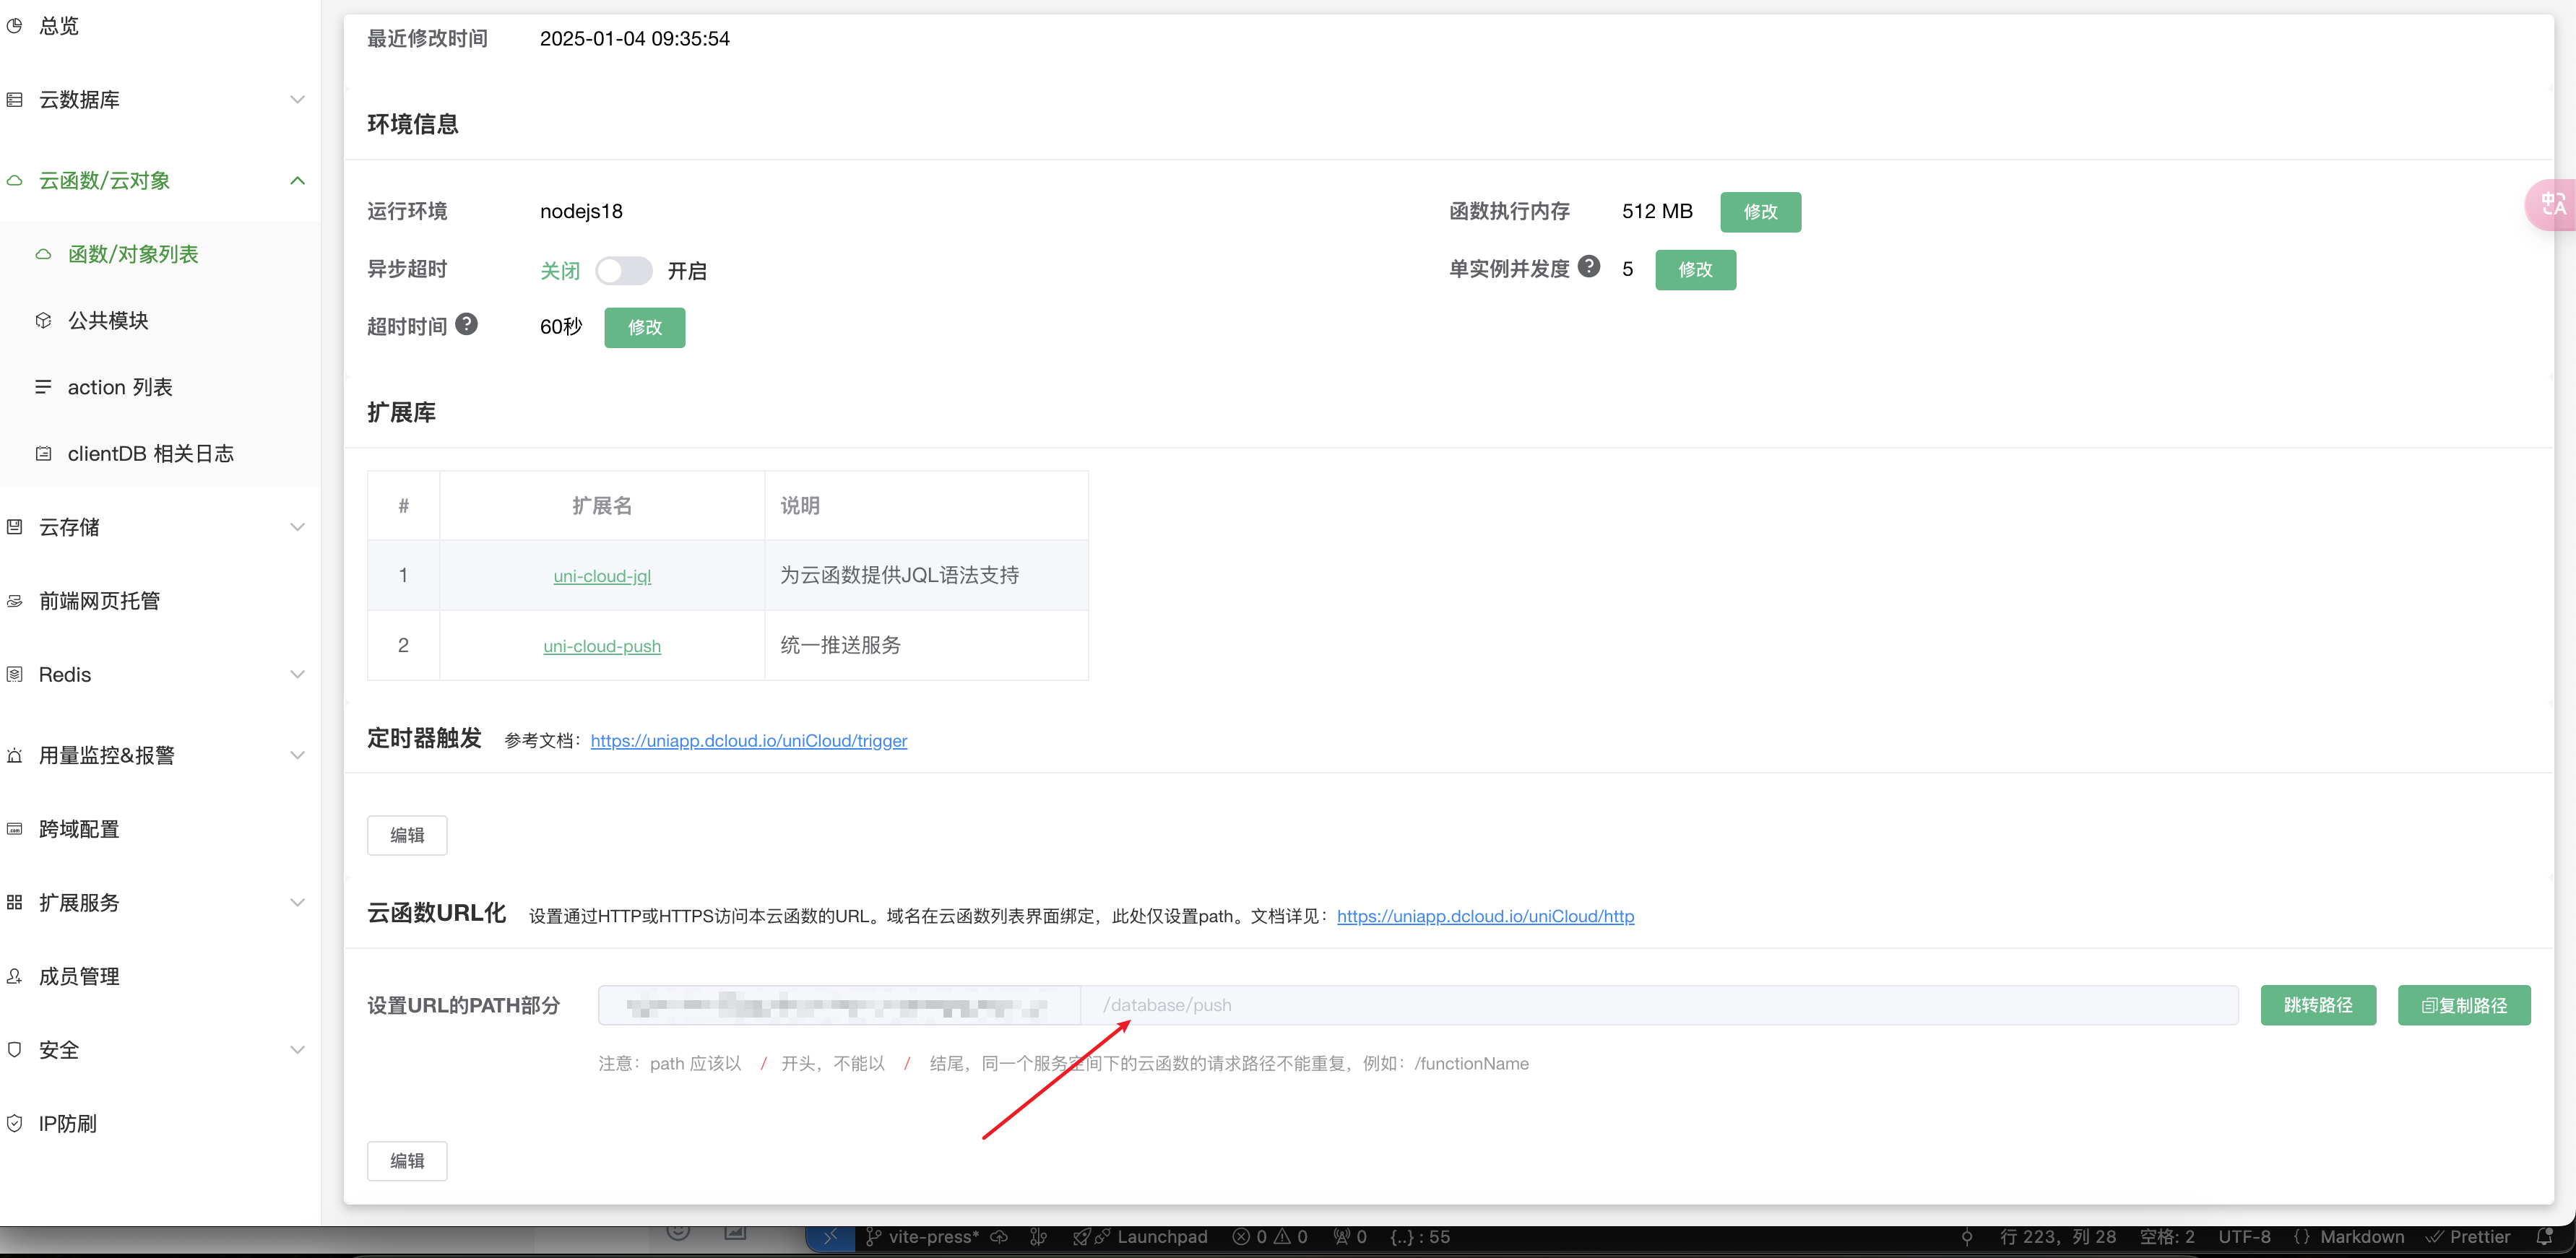The image size is (2576, 1258).
Task: Open the uni-cloud-jql extension link
Action: click(602, 576)
